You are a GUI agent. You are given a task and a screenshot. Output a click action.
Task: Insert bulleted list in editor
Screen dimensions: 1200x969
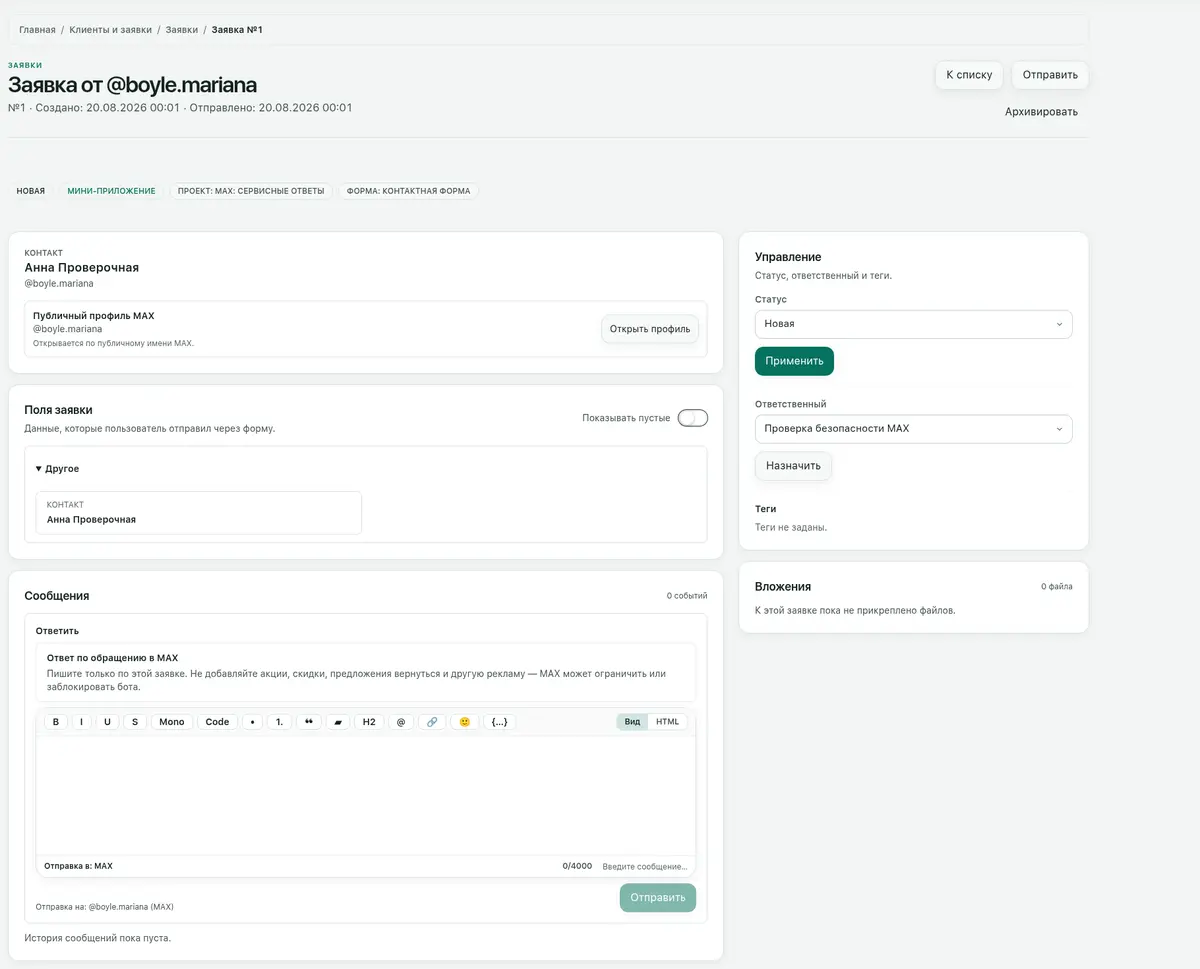(x=252, y=722)
